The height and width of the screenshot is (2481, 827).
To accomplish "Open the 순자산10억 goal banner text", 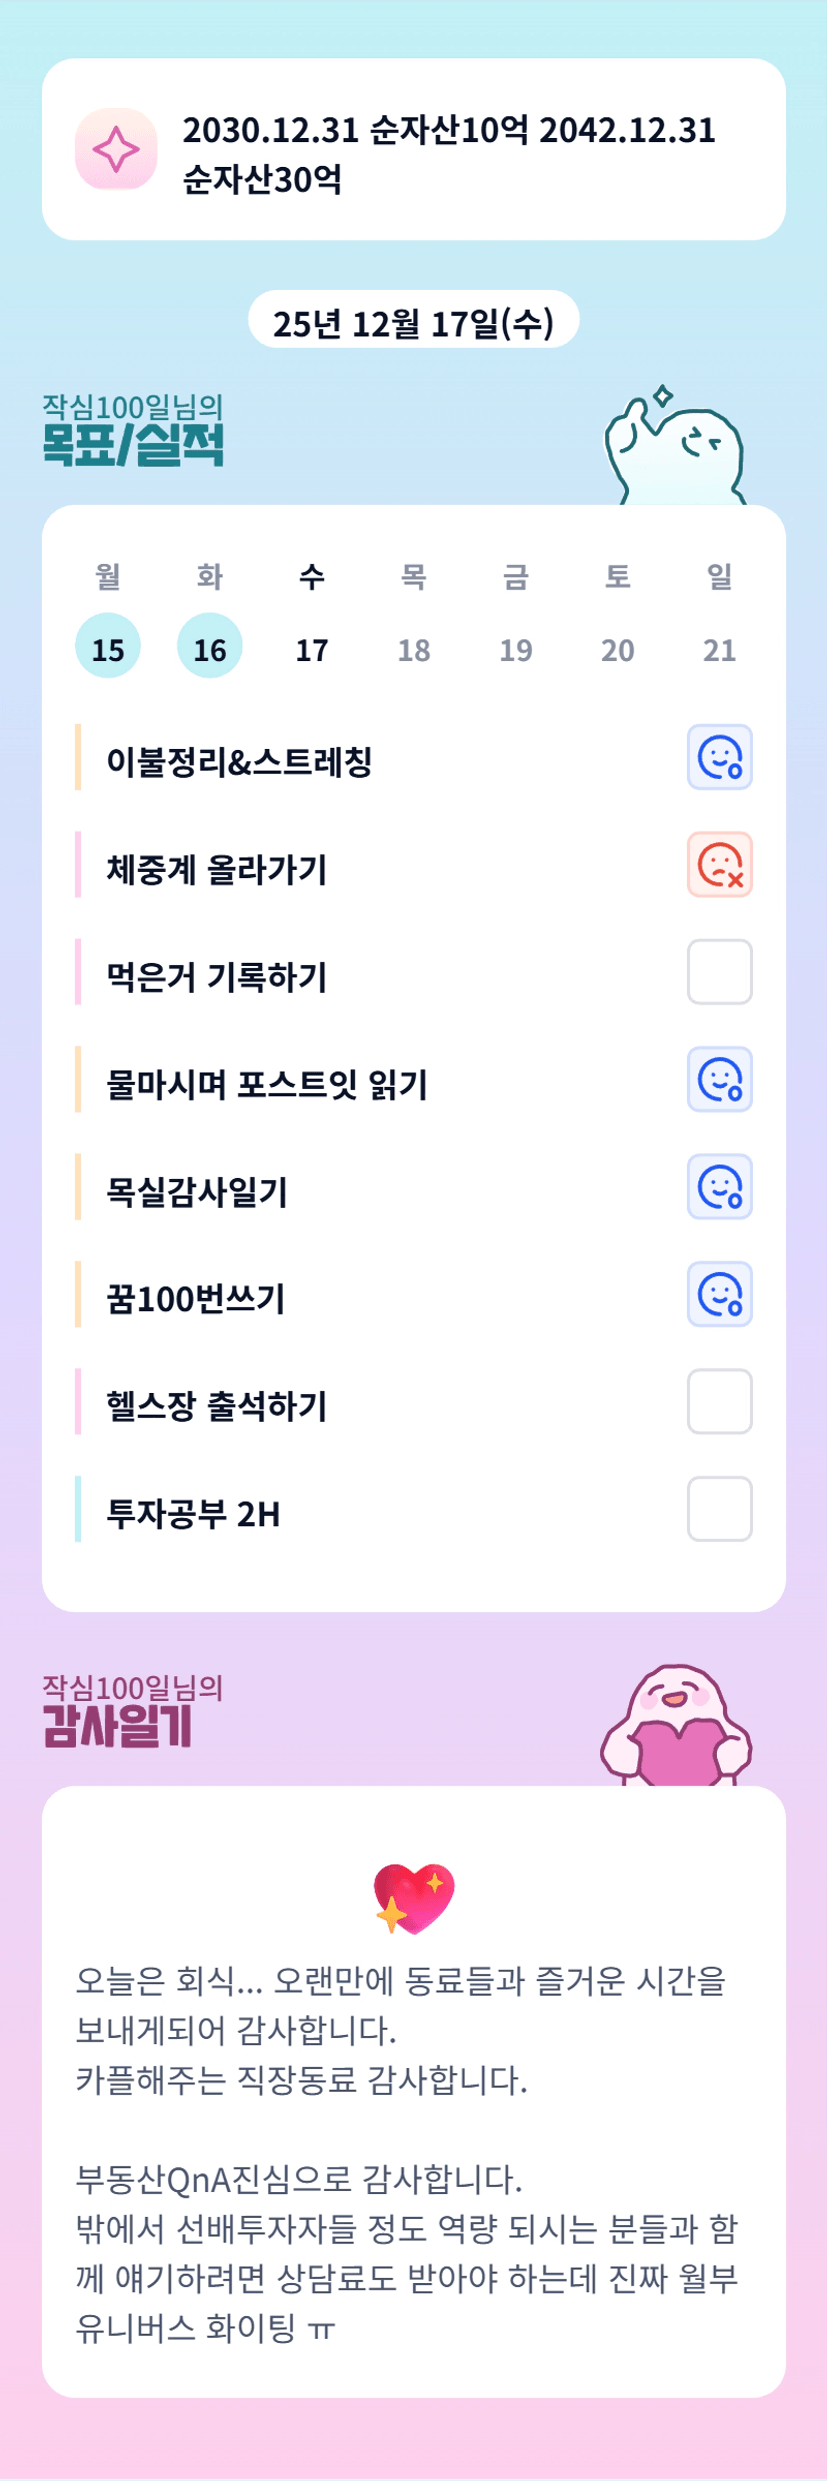I will [449, 154].
